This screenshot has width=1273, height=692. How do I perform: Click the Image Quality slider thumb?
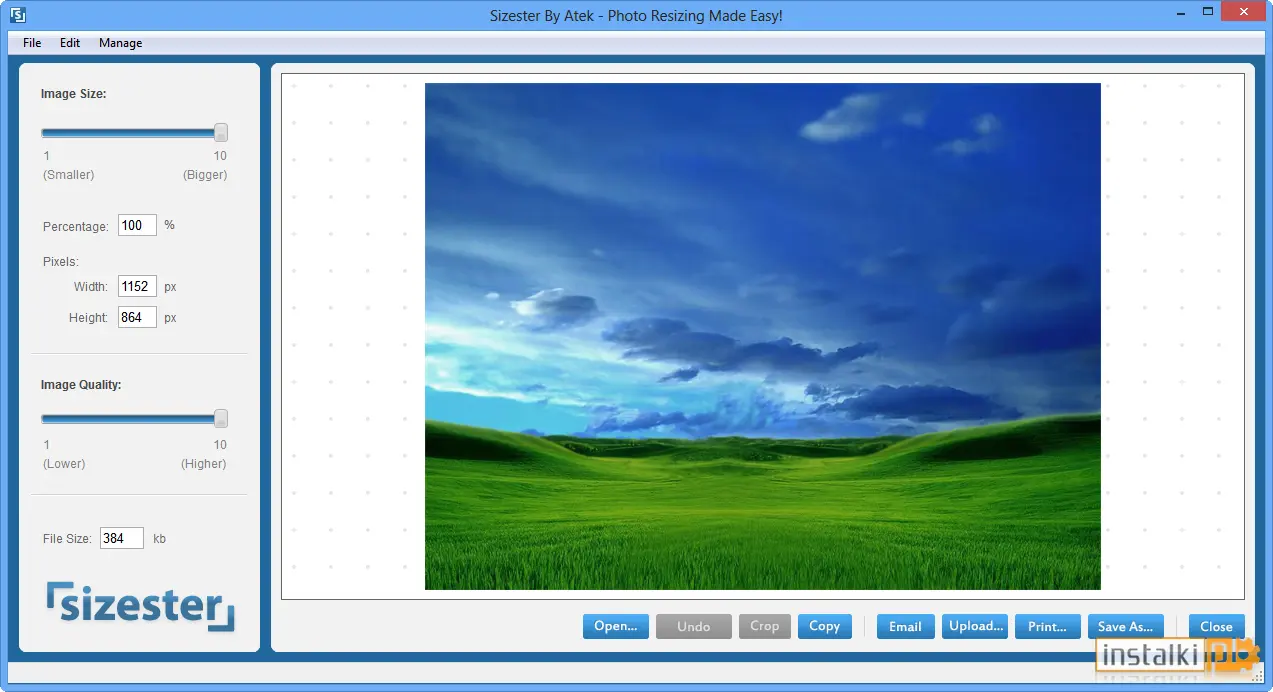pos(221,419)
